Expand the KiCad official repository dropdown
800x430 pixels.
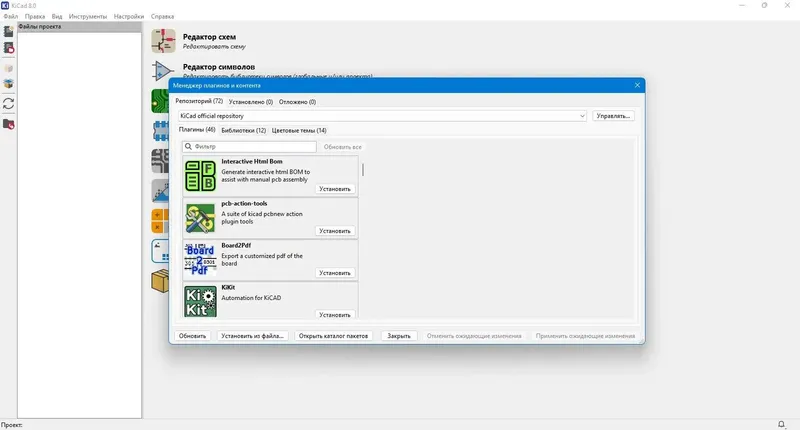coord(582,116)
